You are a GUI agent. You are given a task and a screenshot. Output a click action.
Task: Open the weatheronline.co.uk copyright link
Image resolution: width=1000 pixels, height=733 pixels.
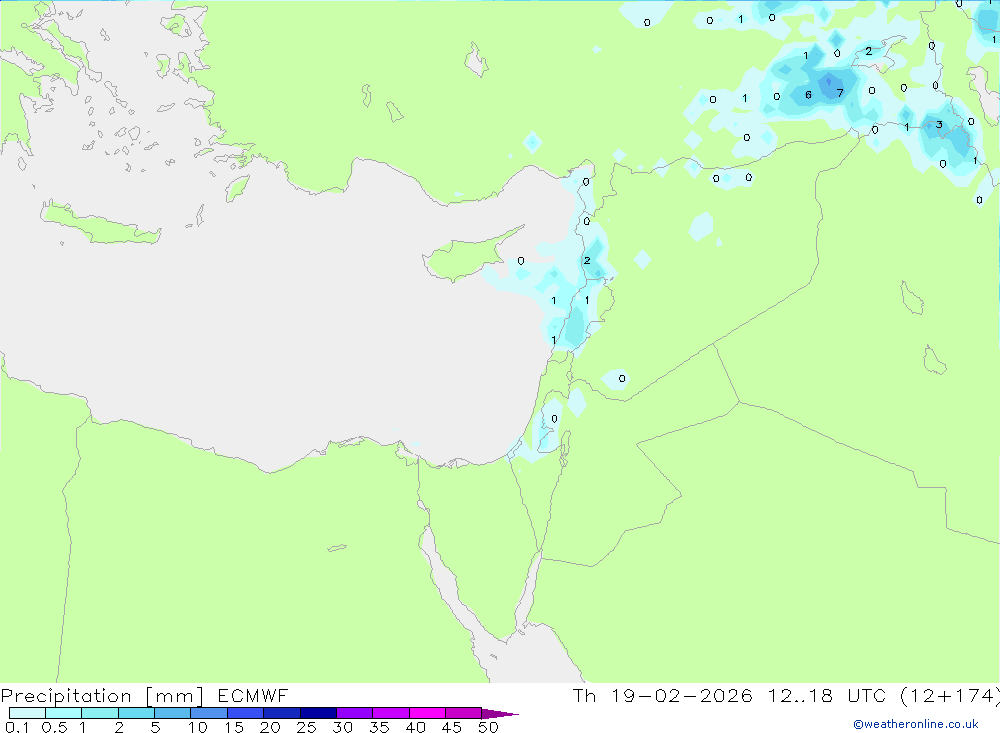pyautogui.click(x=916, y=724)
